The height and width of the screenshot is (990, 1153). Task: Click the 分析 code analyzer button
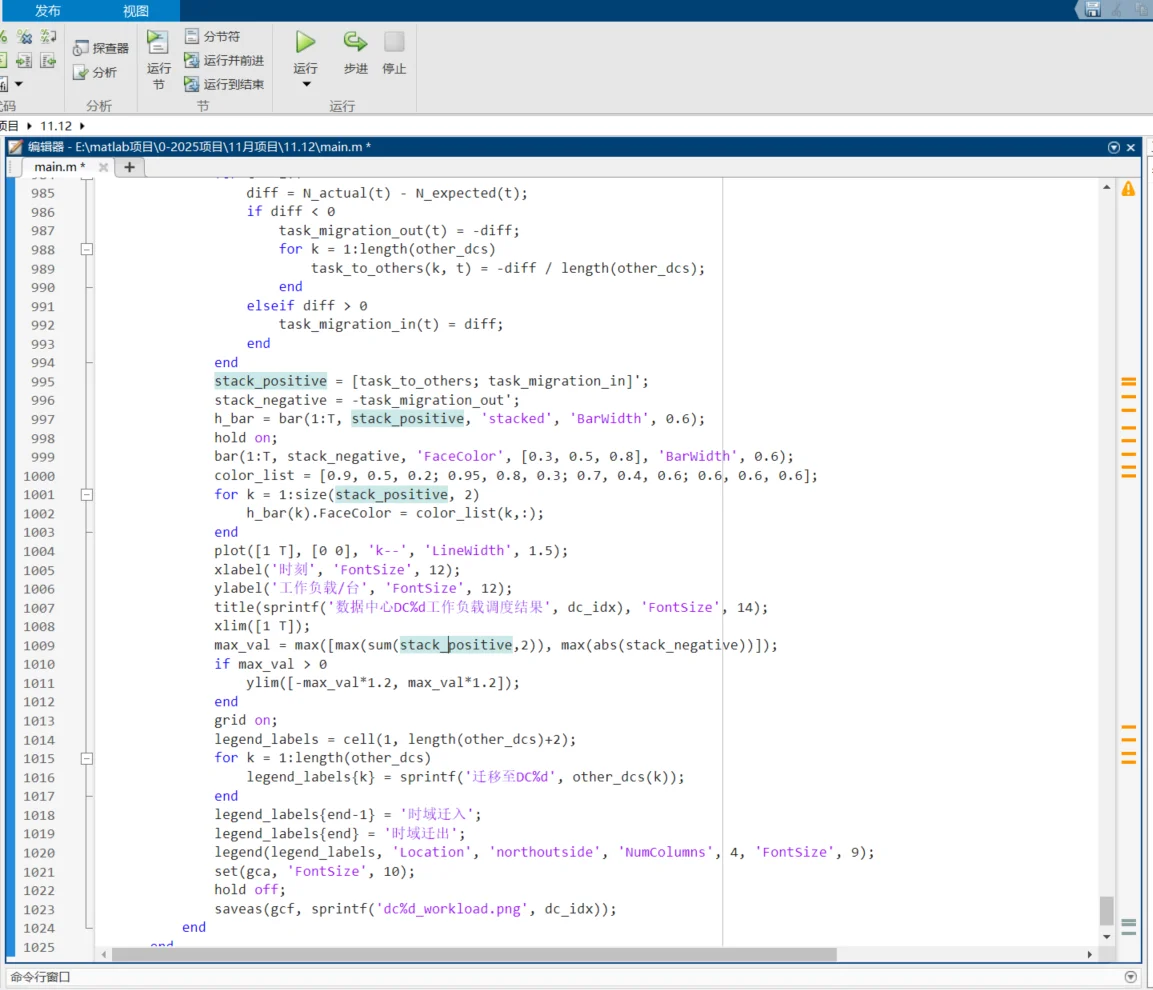coord(95,72)
